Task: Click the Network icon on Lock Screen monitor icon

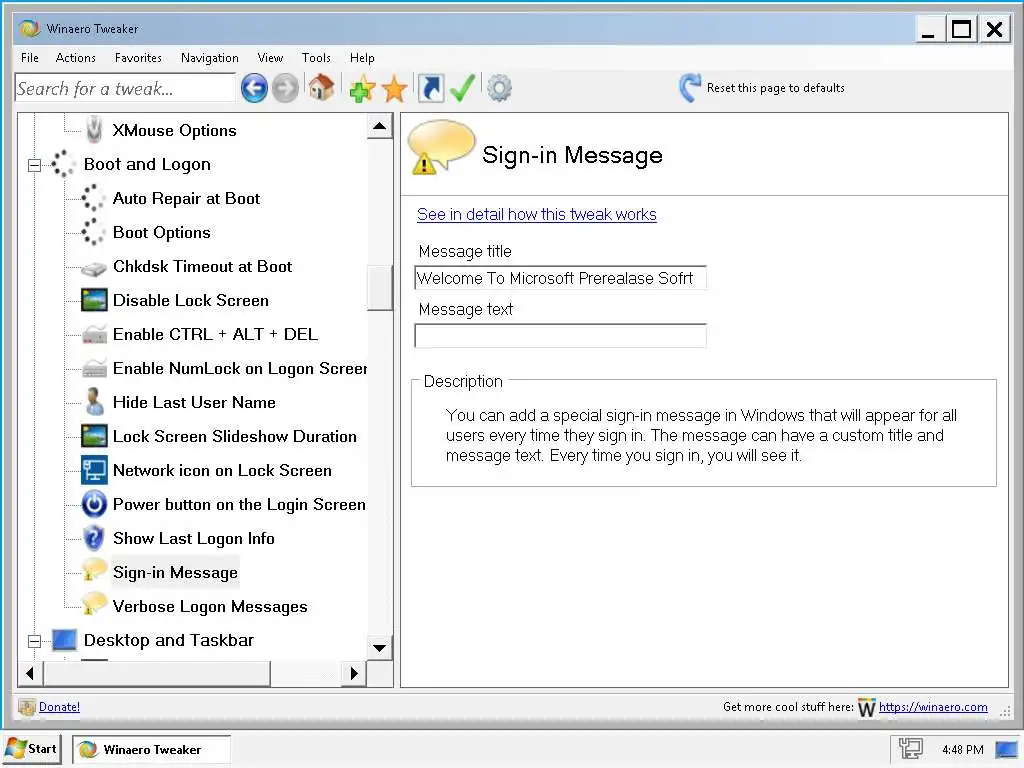Action: coord(94,470)
